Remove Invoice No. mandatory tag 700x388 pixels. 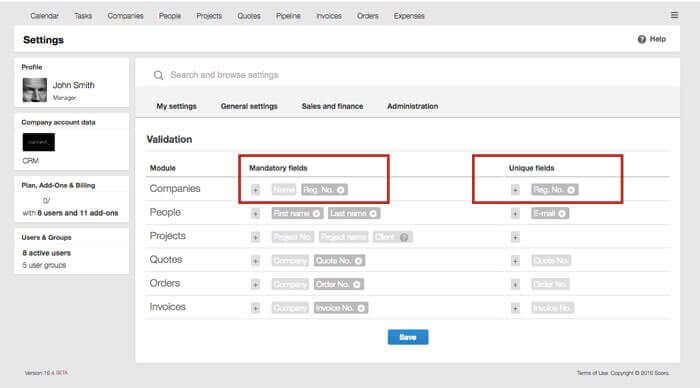361,308
